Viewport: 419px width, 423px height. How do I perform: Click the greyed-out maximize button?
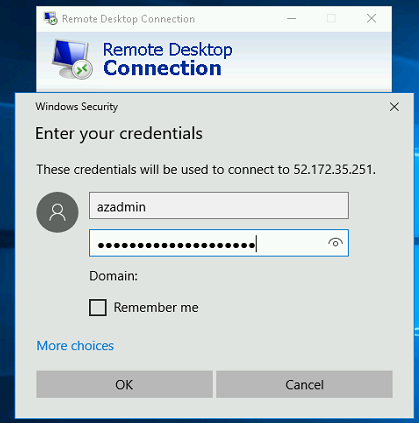[x=331, y=18]
